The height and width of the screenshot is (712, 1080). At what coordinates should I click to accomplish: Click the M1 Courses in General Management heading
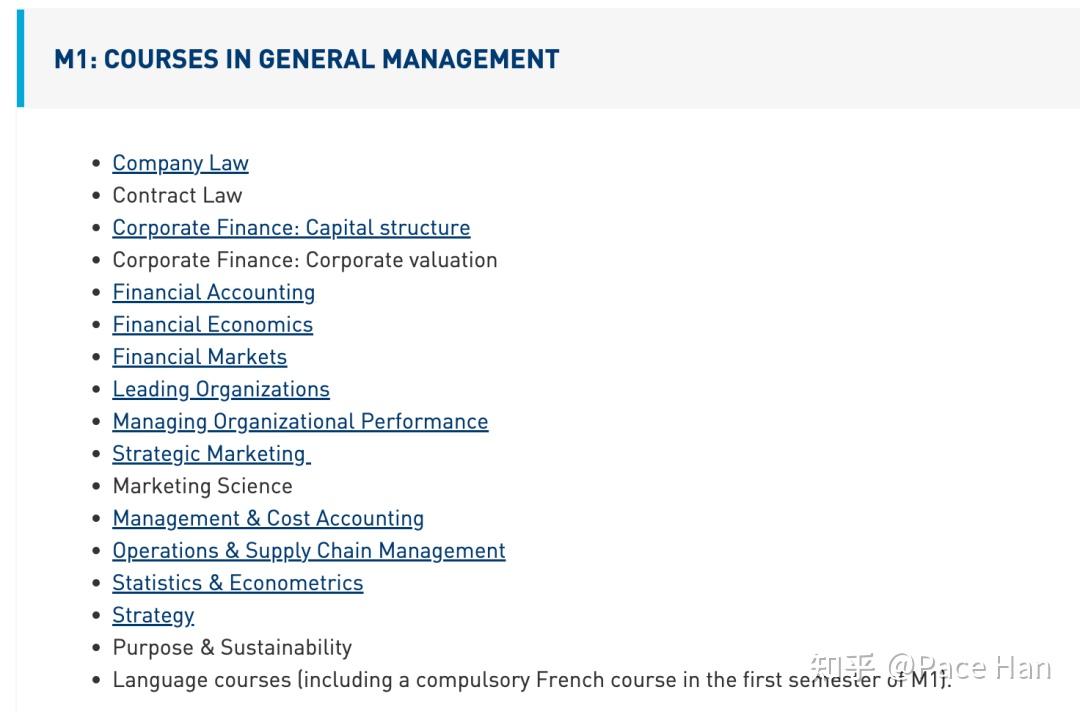pyautogui.click(x=306, y=59)
